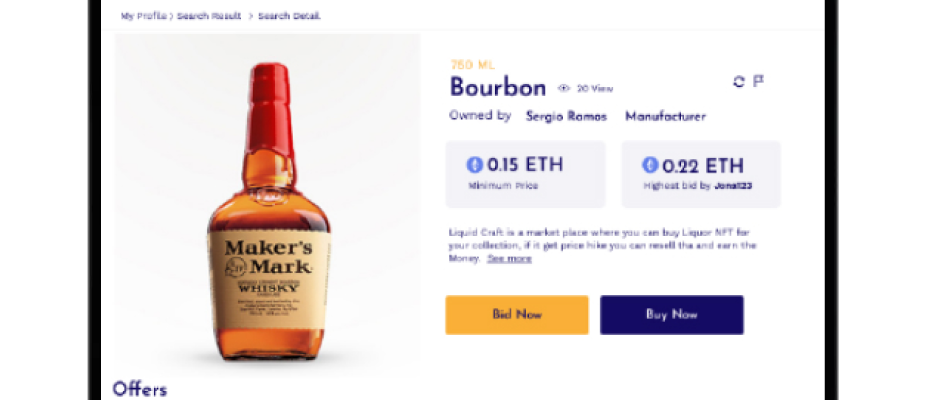Expand description with See more
The height and width of the screenshot is (400, 938).
pos(509,259)
